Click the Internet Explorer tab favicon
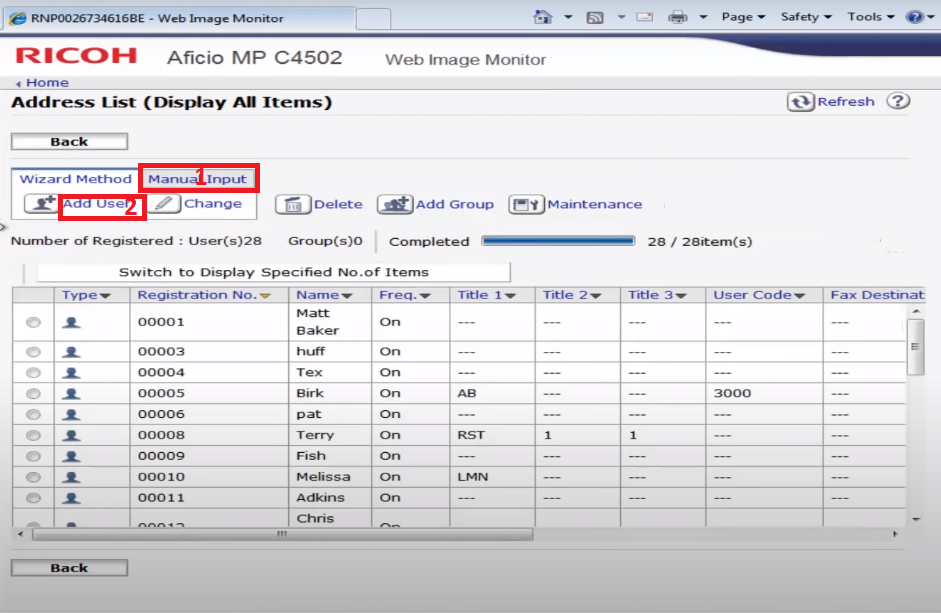The height and width of the screenshot is (613, 941). pyautogui.click(x=17, y=18)
